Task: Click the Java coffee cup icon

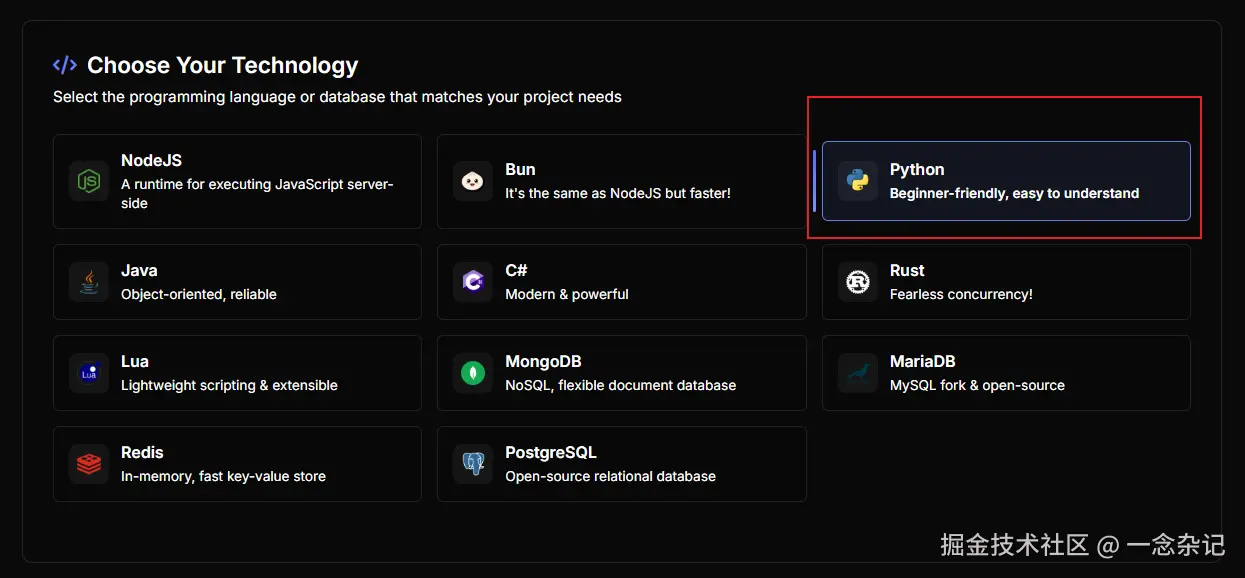Action: point(89,282)
